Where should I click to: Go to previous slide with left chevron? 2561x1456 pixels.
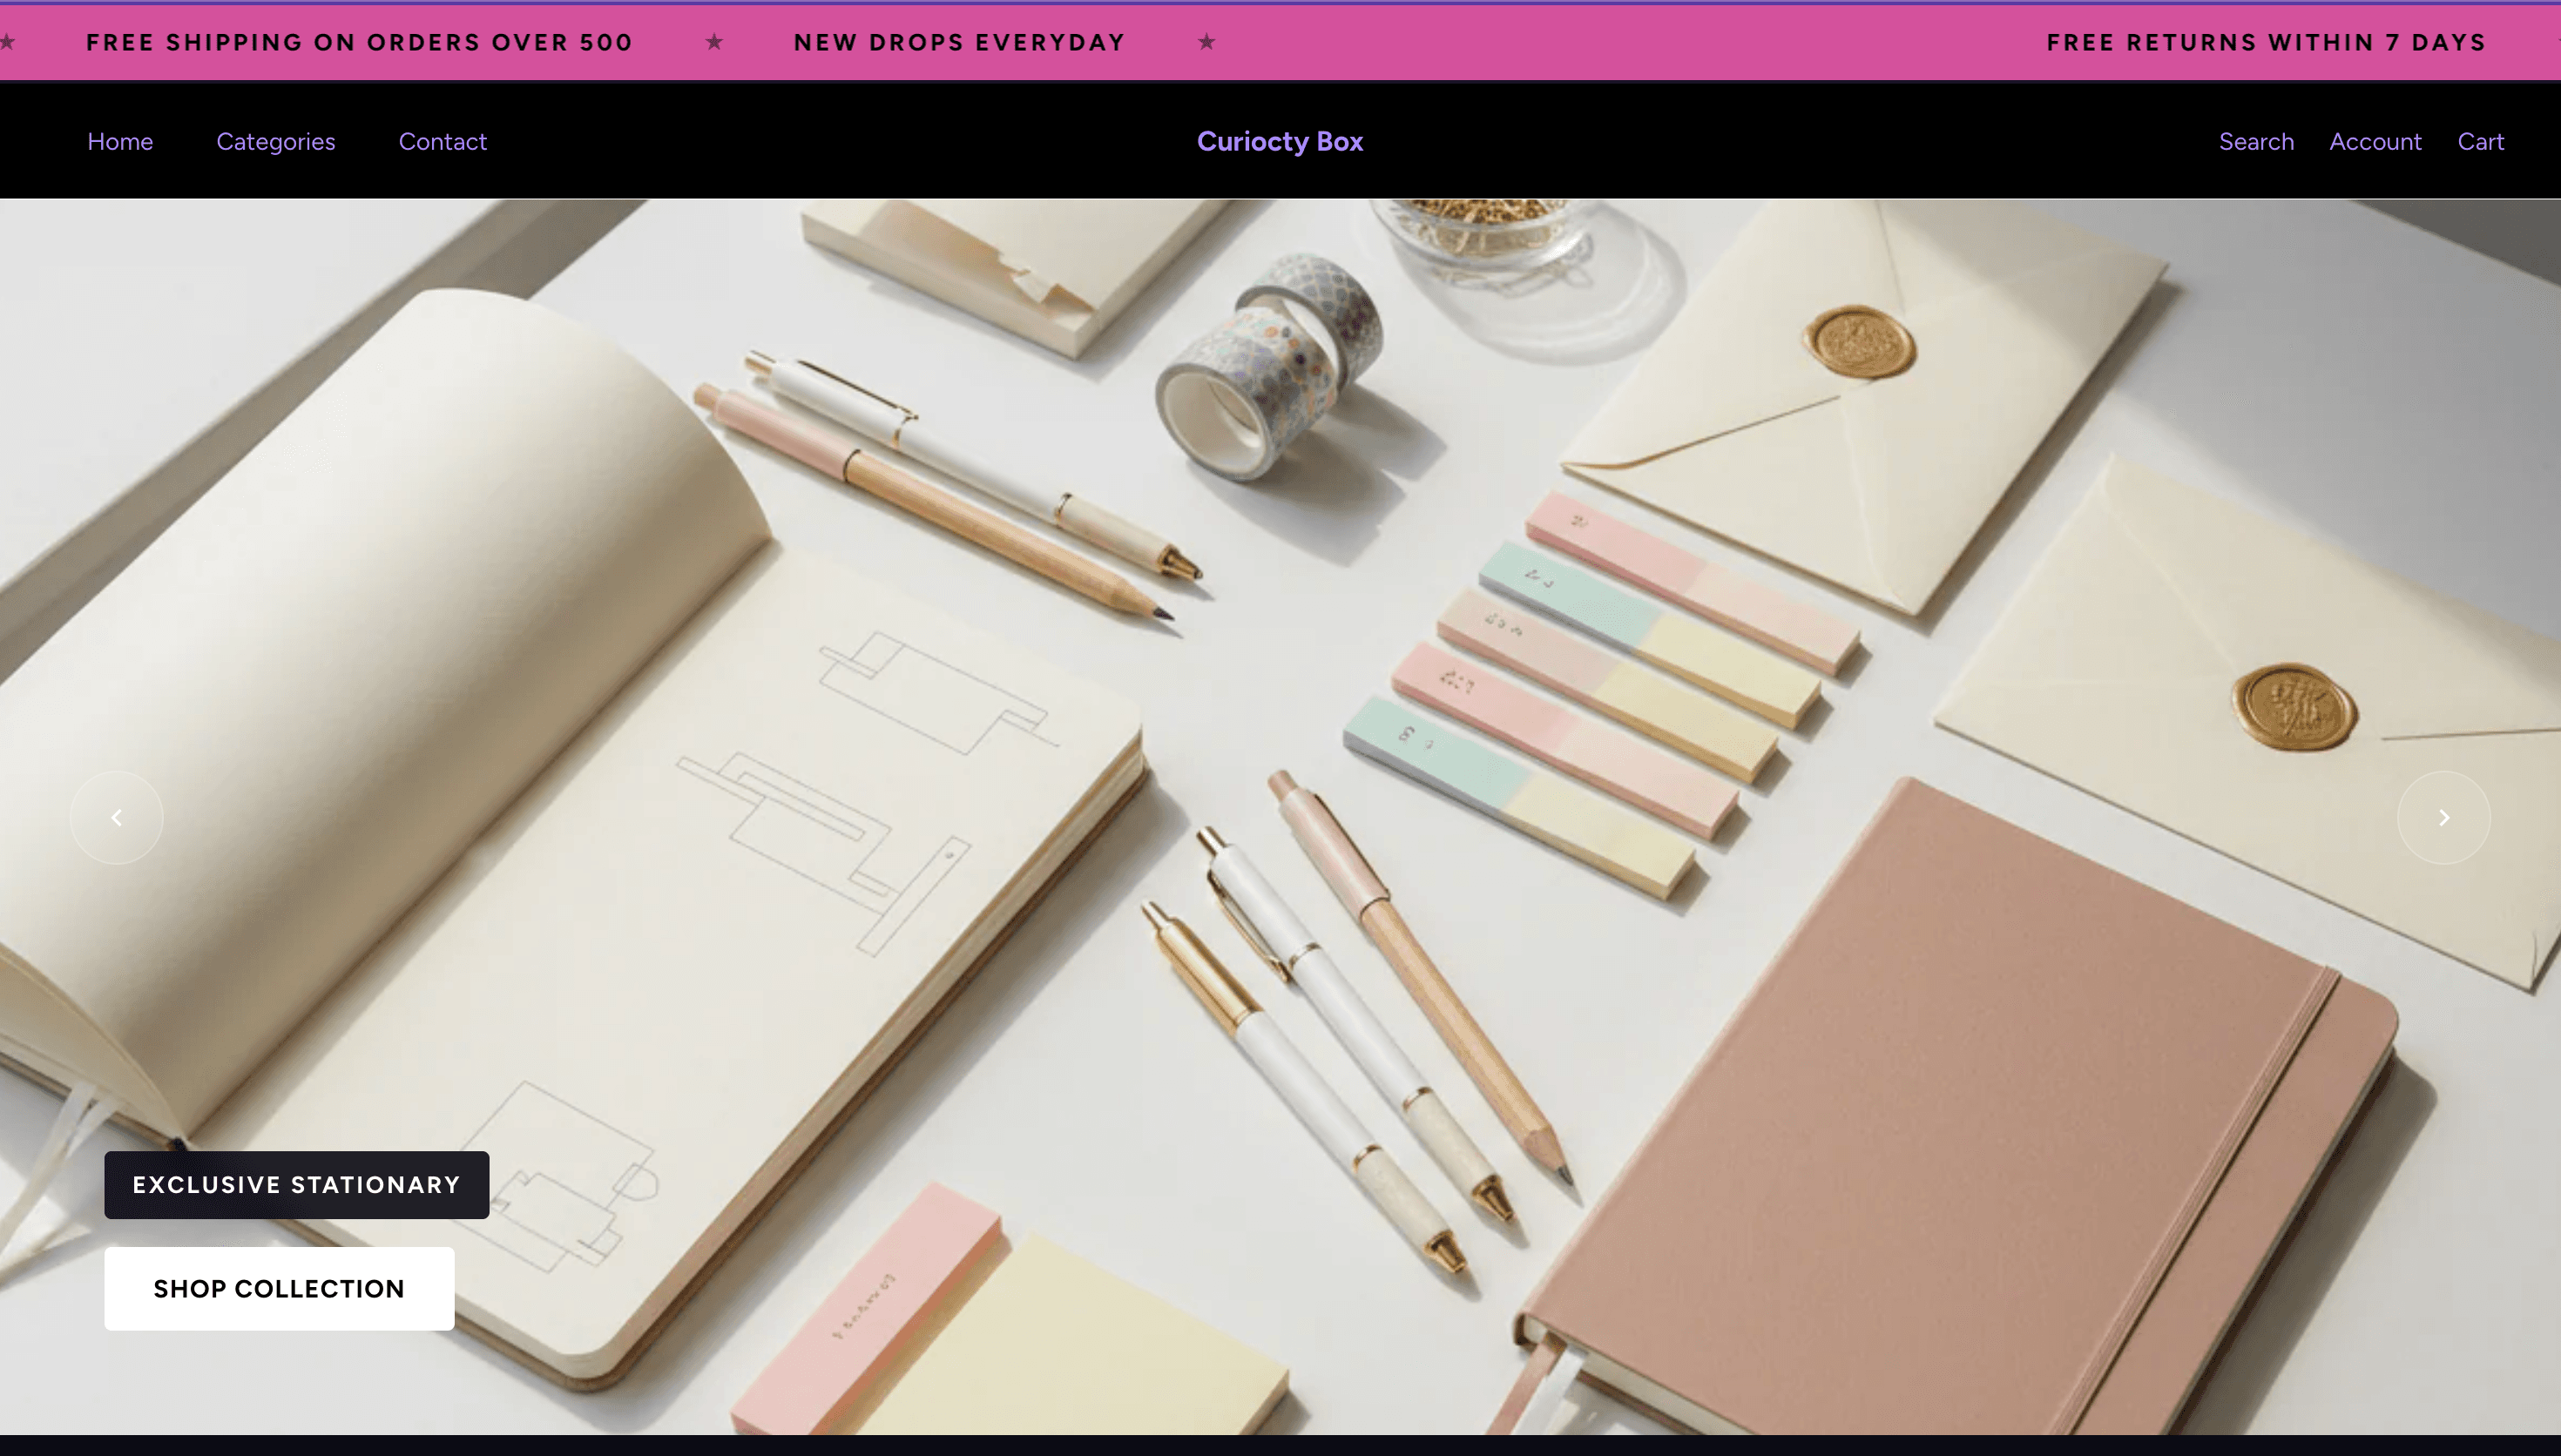click(116, 817)
